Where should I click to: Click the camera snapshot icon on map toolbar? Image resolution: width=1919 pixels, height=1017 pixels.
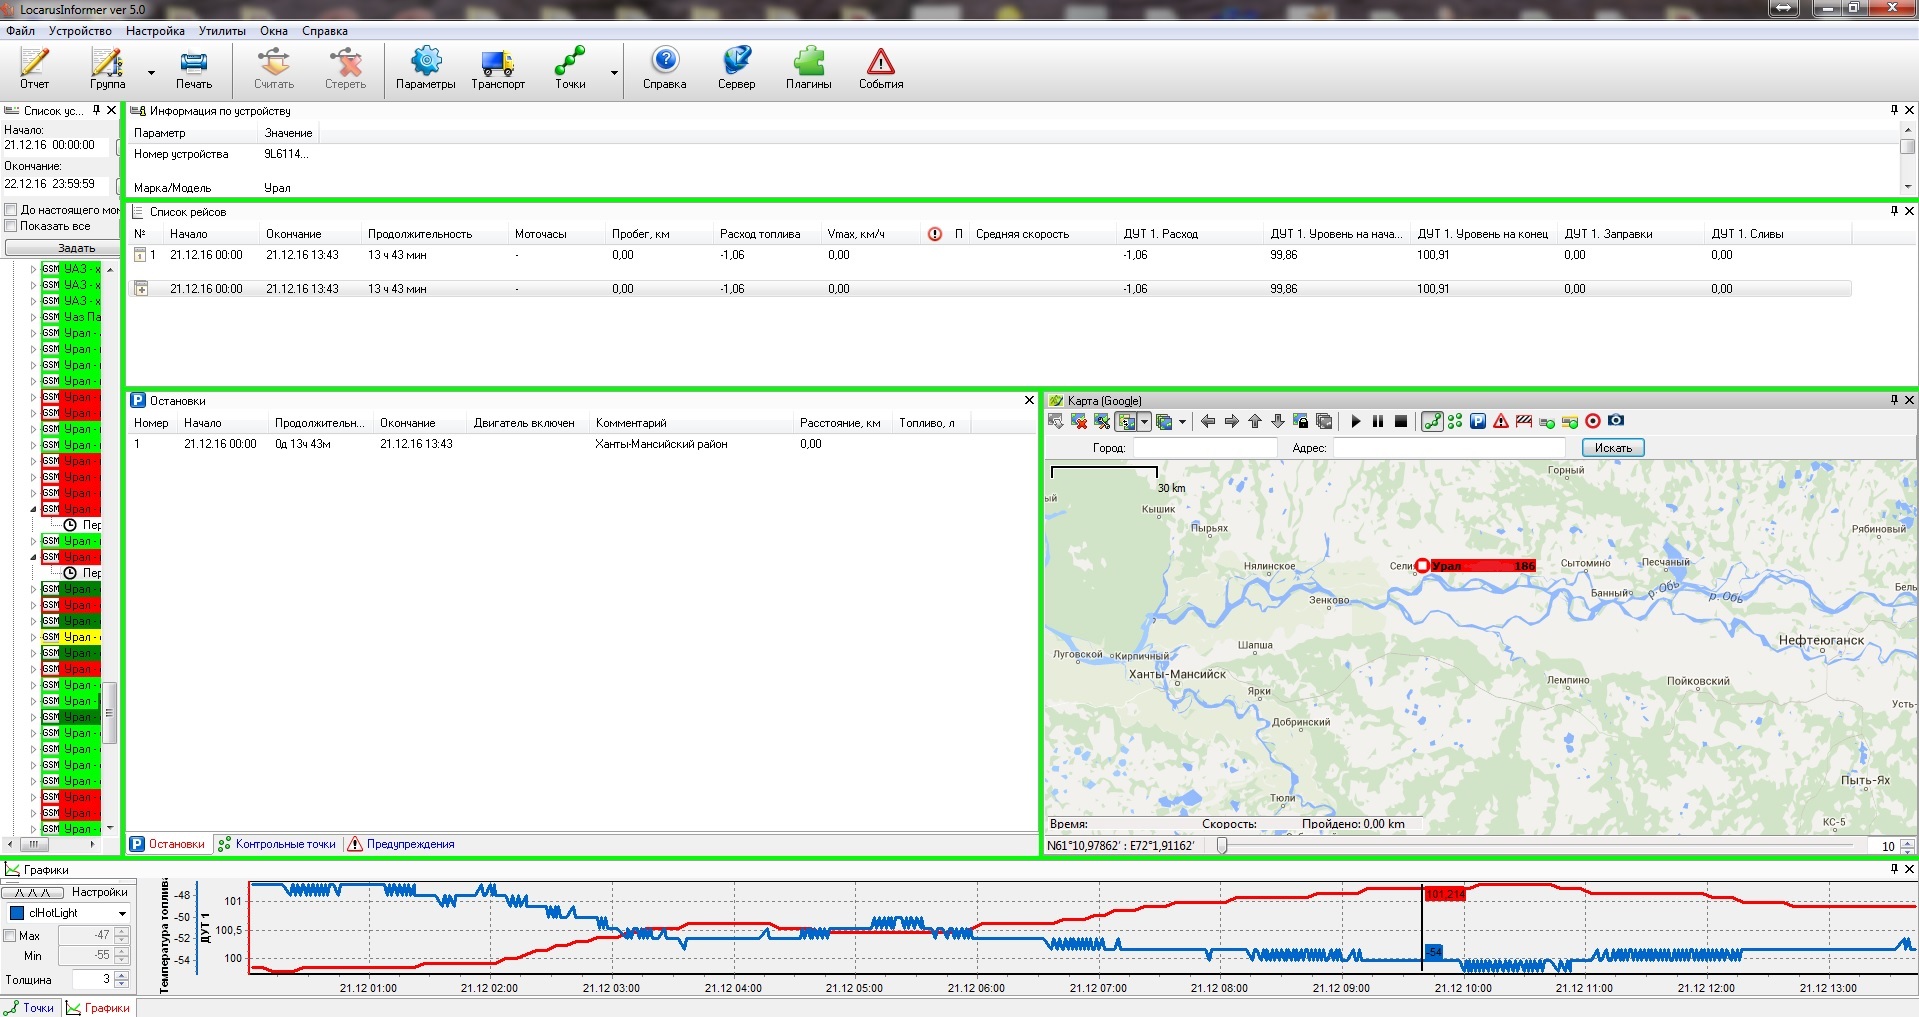coord(1616,421)
